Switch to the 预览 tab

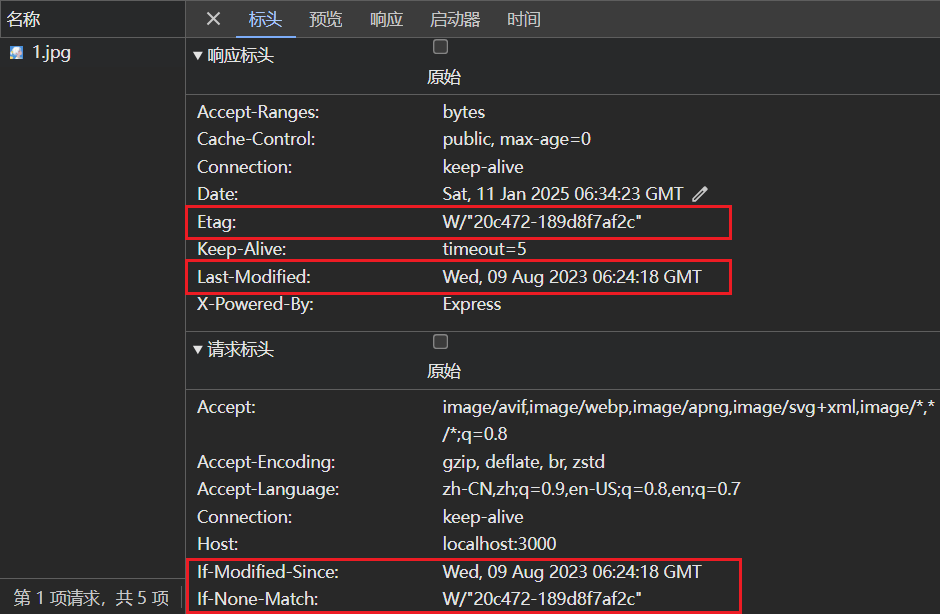tap(326, 19)
